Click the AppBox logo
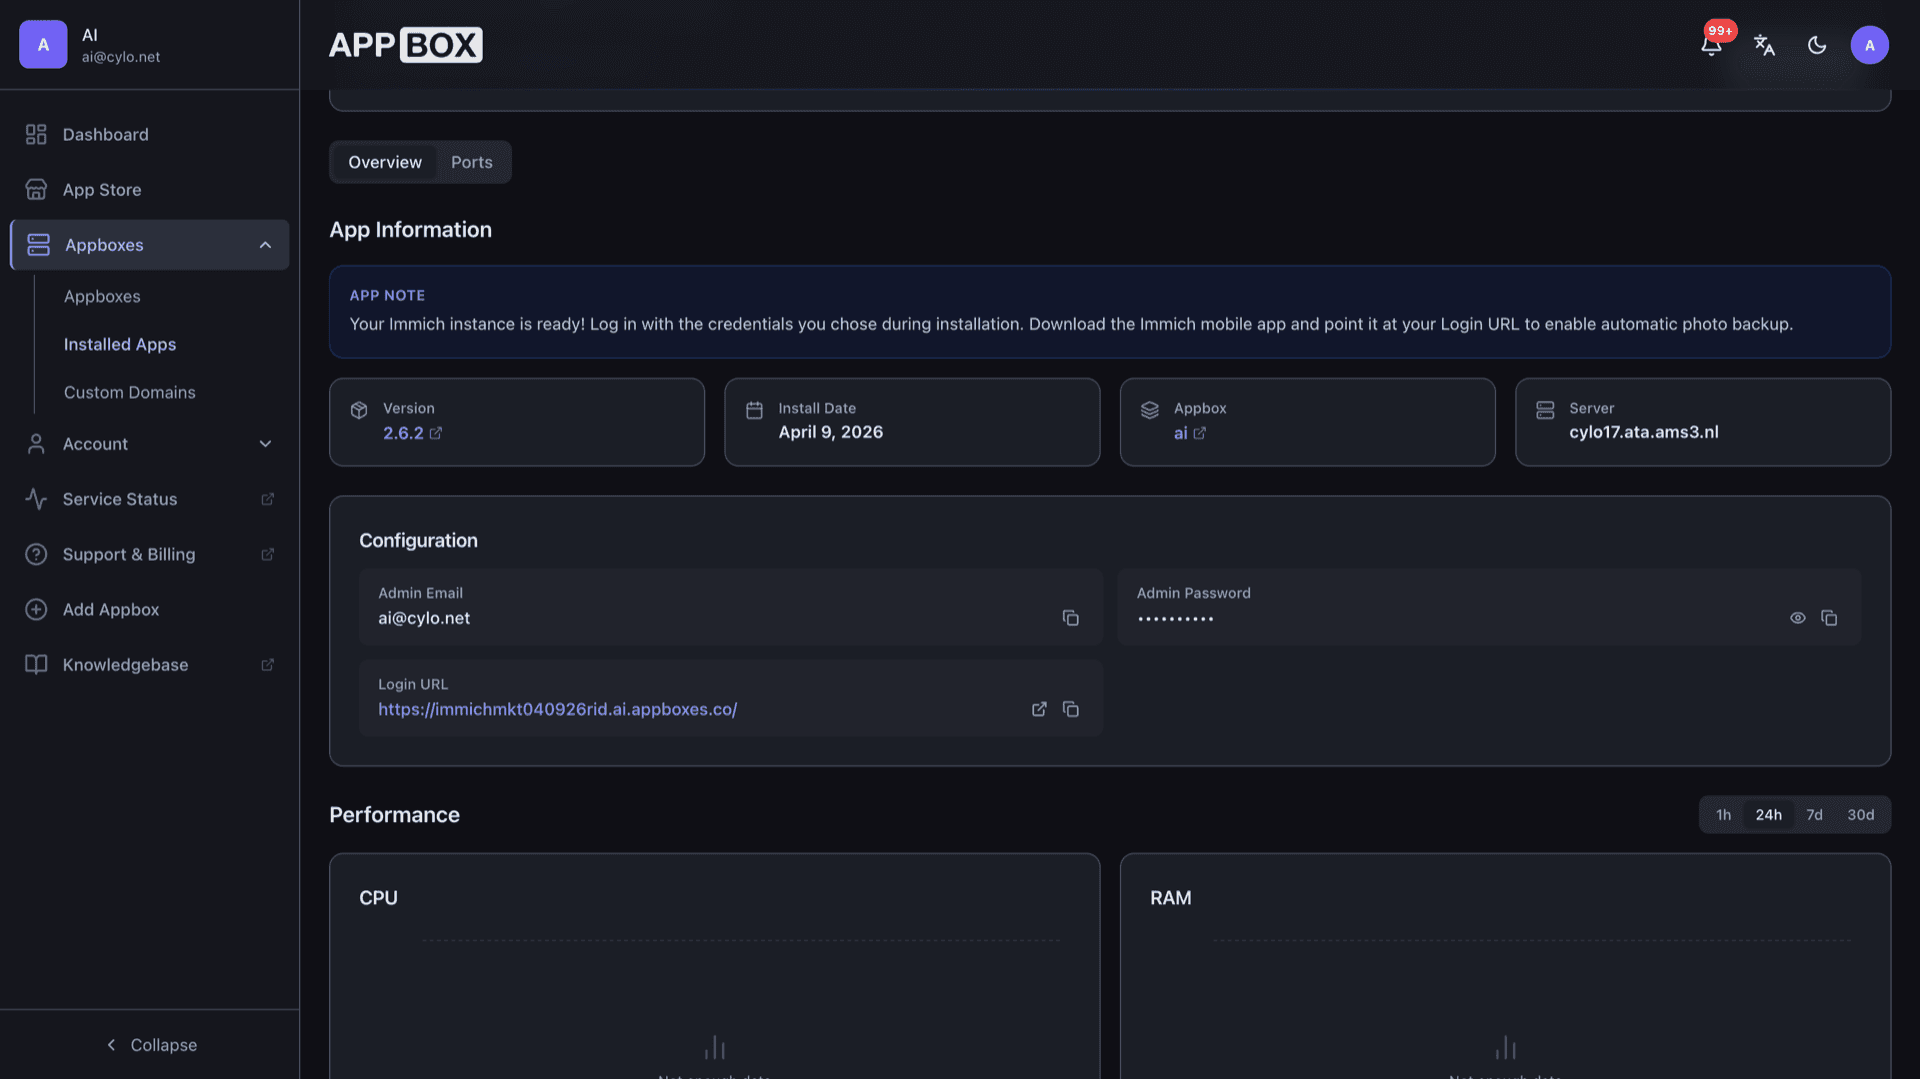Screen dimensions: 1920x1079 point(405,45)
